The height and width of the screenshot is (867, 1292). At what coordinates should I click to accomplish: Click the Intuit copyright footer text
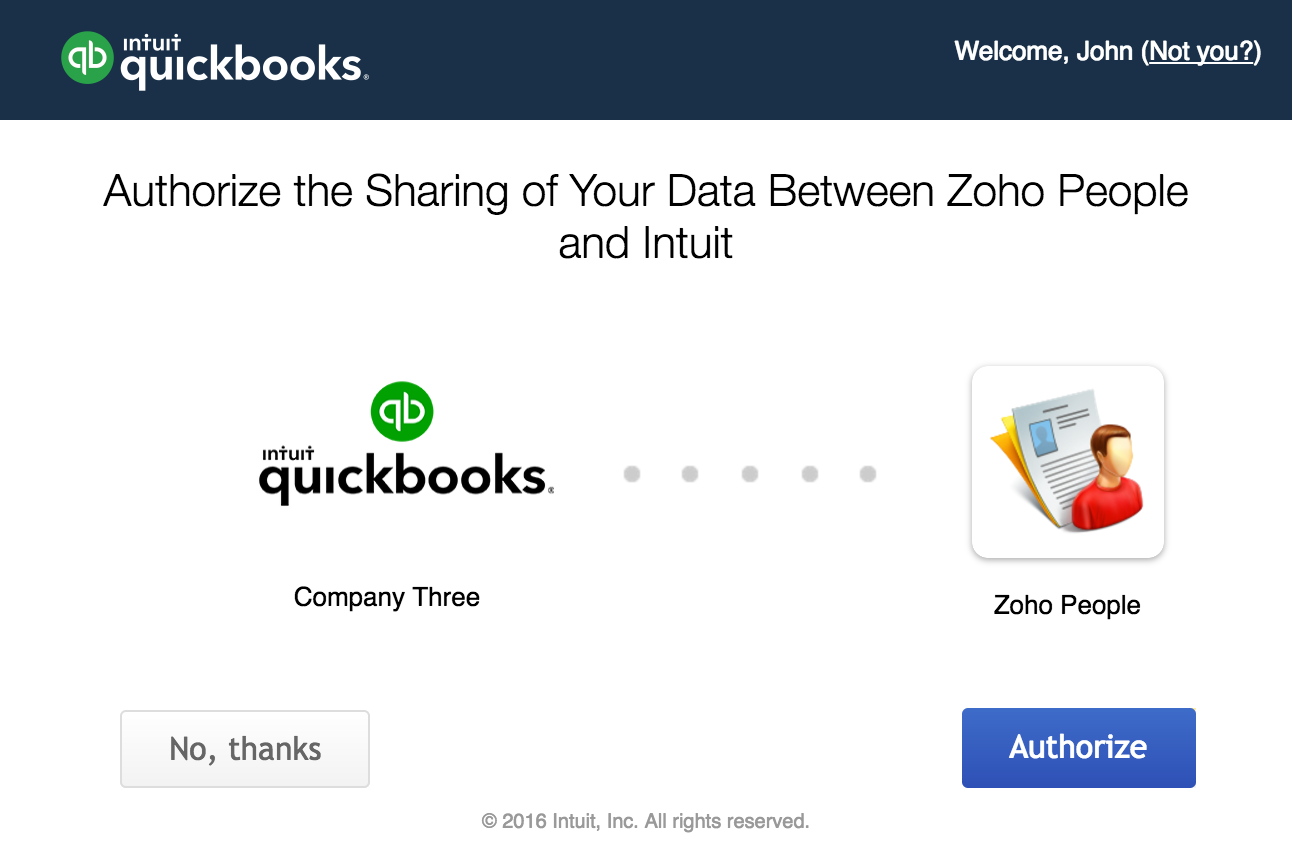click(645, 821)
